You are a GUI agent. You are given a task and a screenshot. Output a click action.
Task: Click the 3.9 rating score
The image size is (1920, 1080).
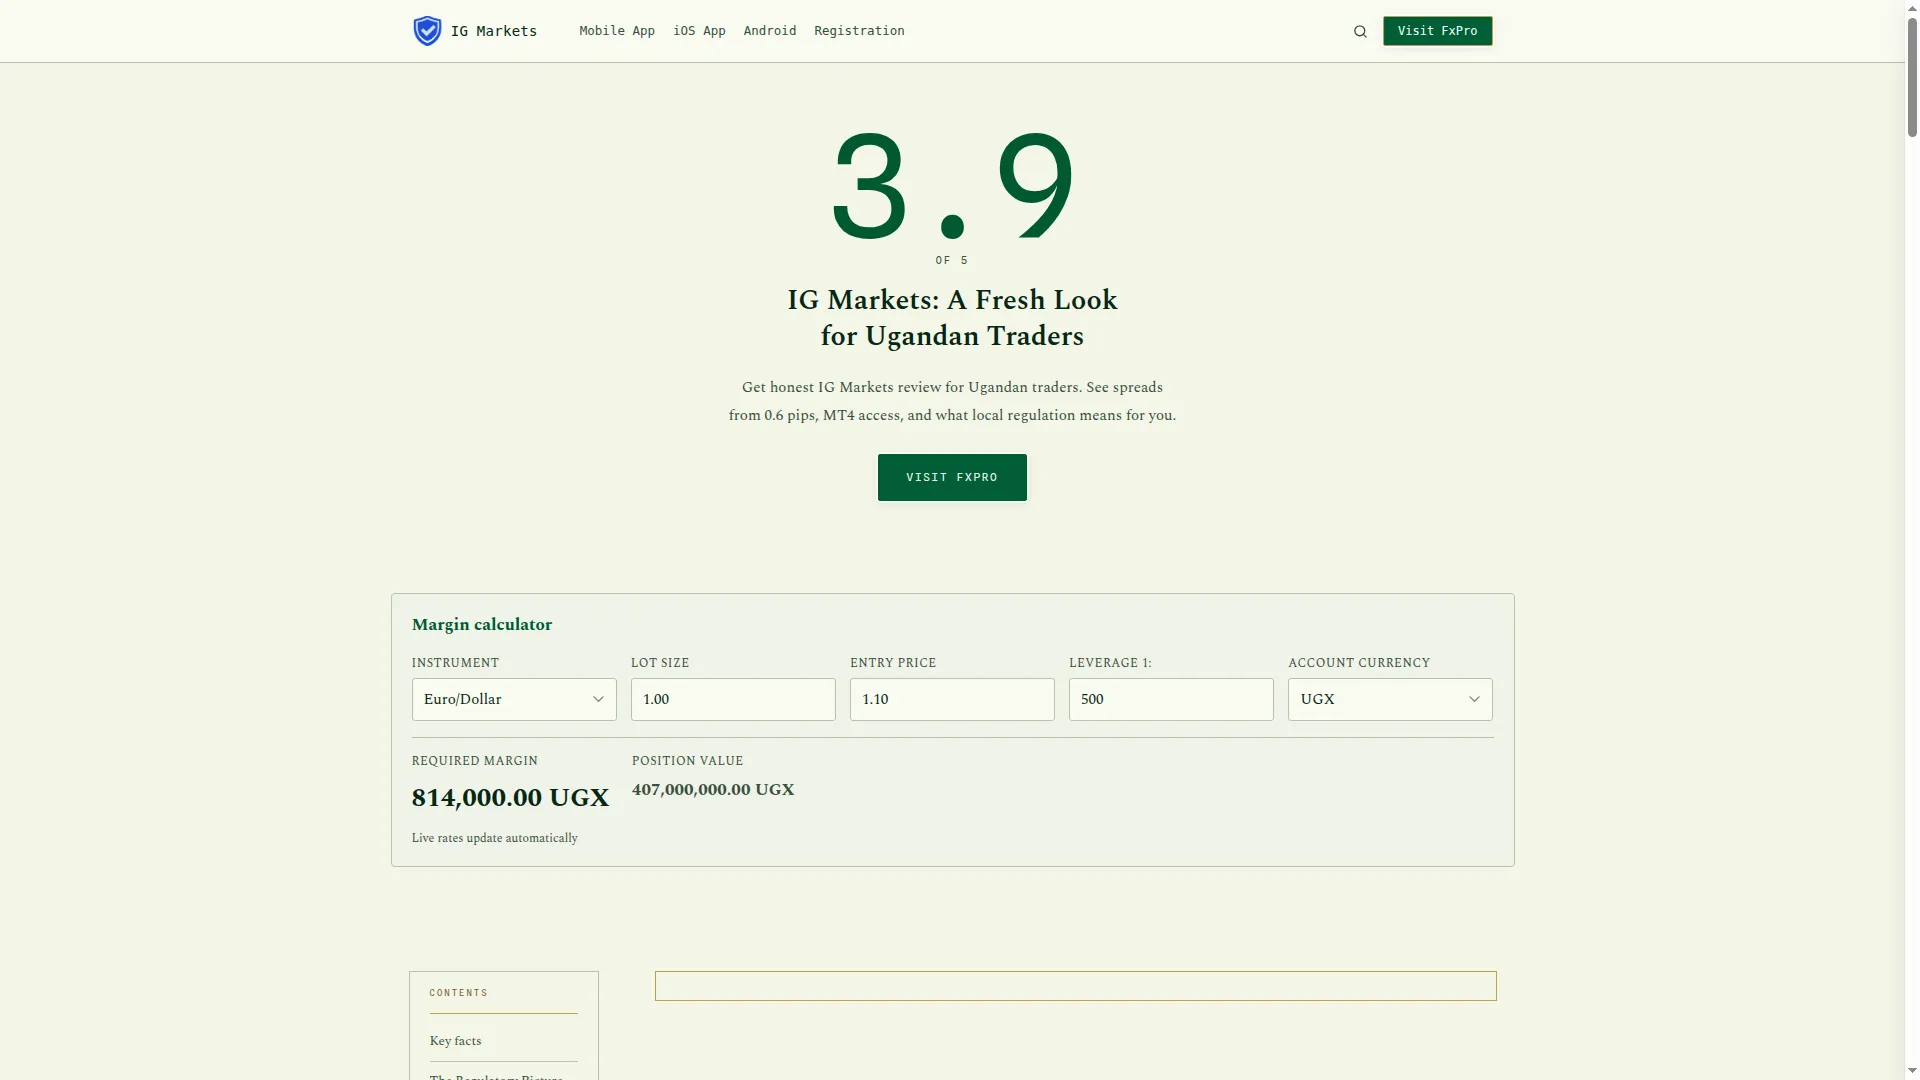pos(952,187)
